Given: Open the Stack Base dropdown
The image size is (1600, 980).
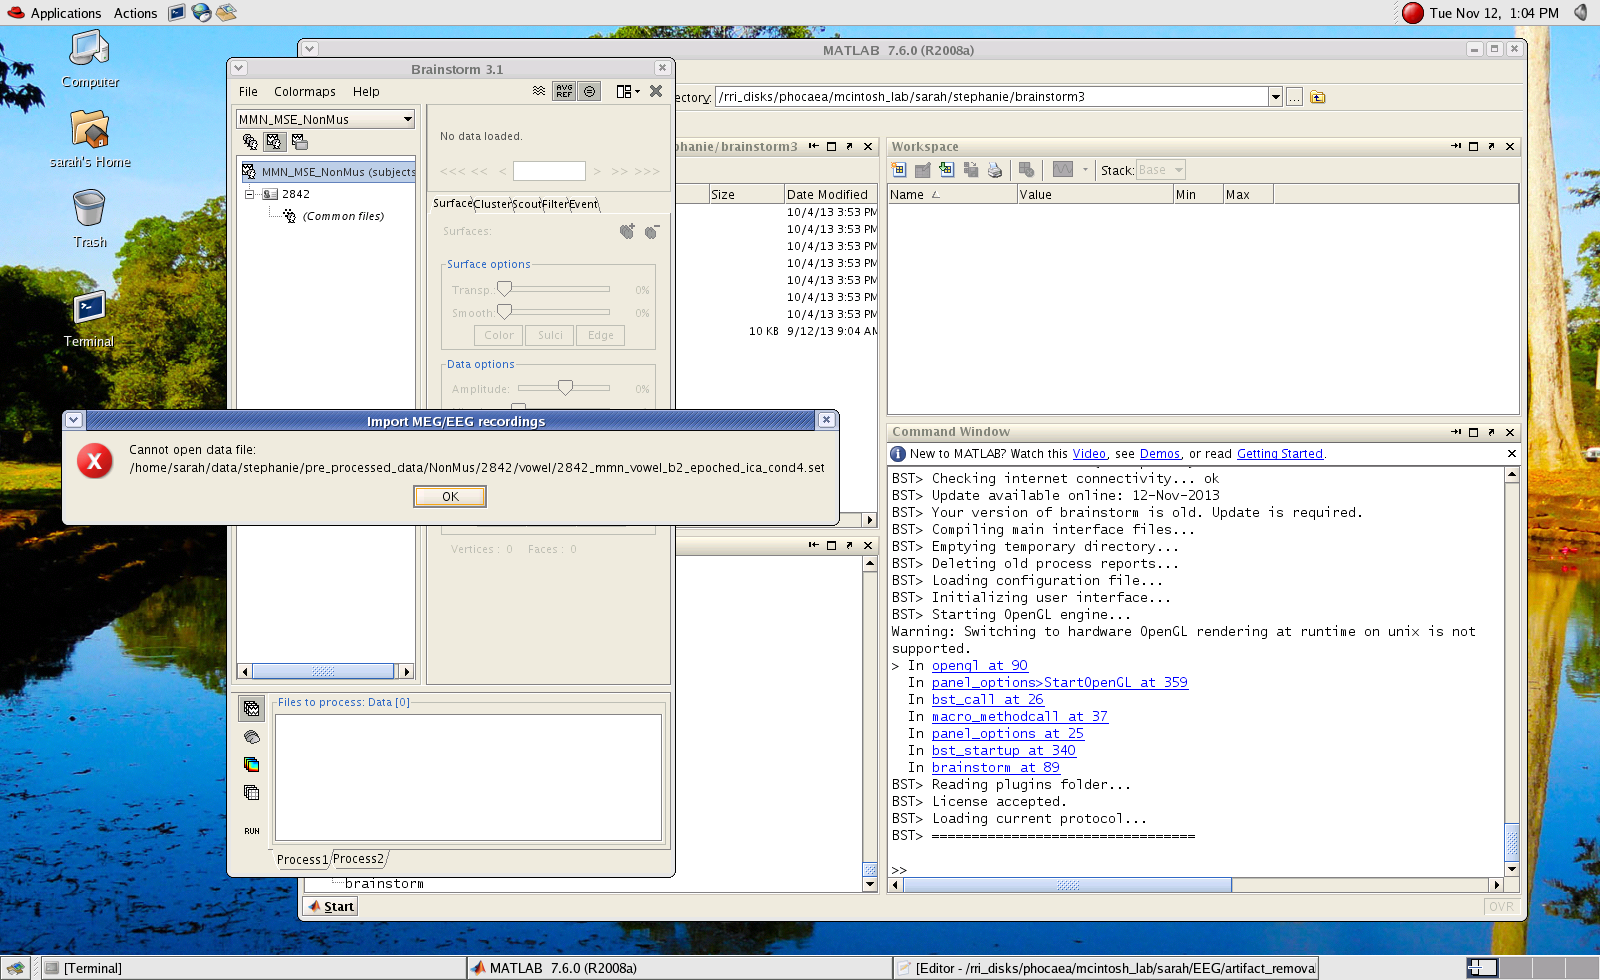Looking at the screenshot, I should (1161, 170).
